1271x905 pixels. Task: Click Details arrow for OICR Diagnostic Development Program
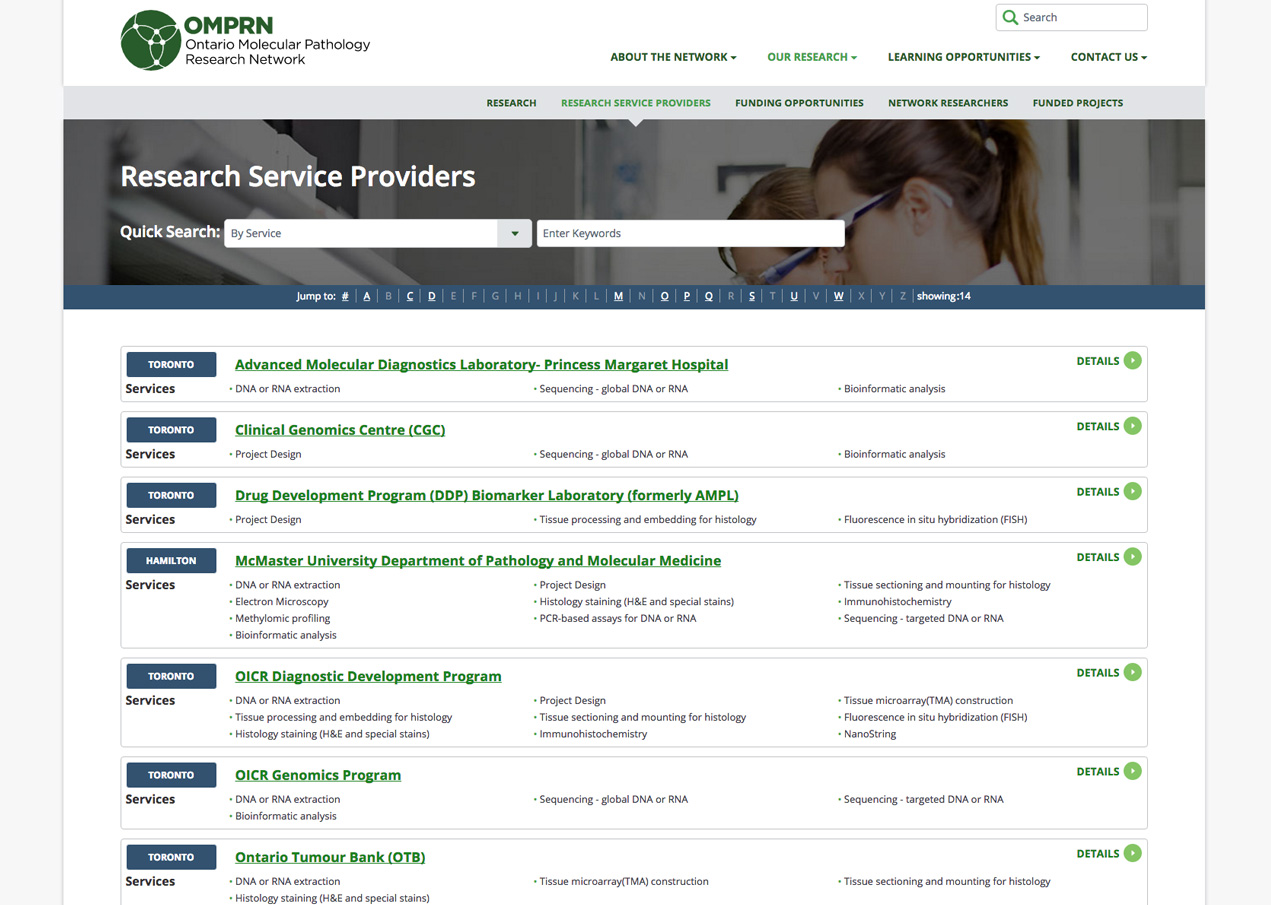(1132, 673)
